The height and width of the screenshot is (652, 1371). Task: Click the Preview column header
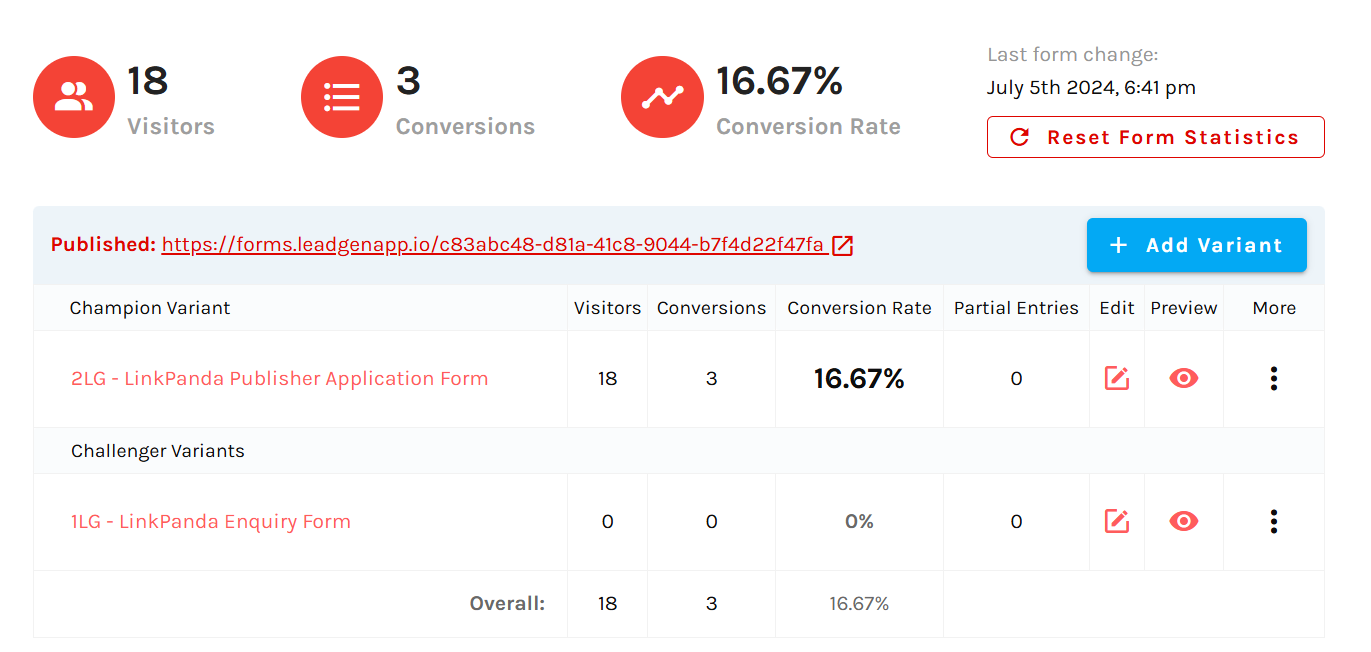pos(1184,308)
